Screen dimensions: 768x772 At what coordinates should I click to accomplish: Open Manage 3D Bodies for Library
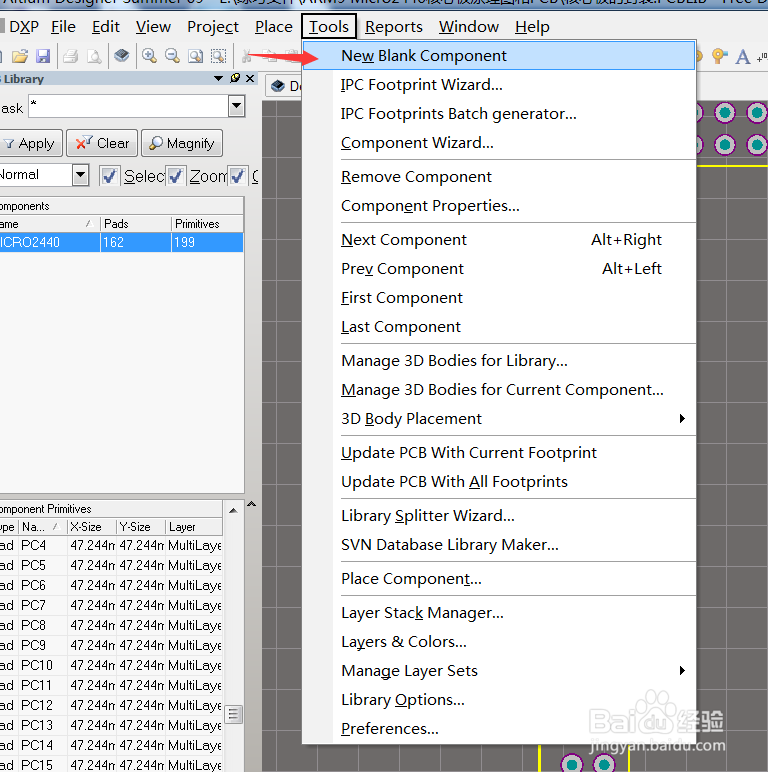click(x=499, y=361)
